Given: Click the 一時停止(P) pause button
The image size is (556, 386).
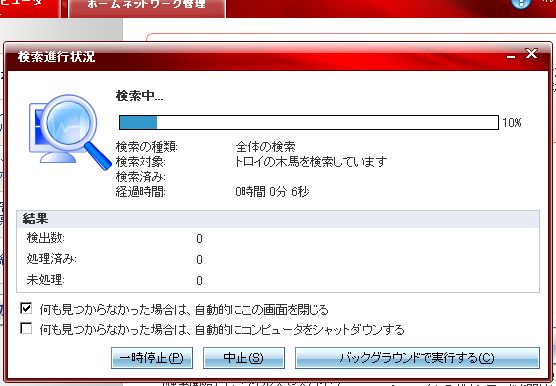Looking at the screenshot, I should click(152, 358).
